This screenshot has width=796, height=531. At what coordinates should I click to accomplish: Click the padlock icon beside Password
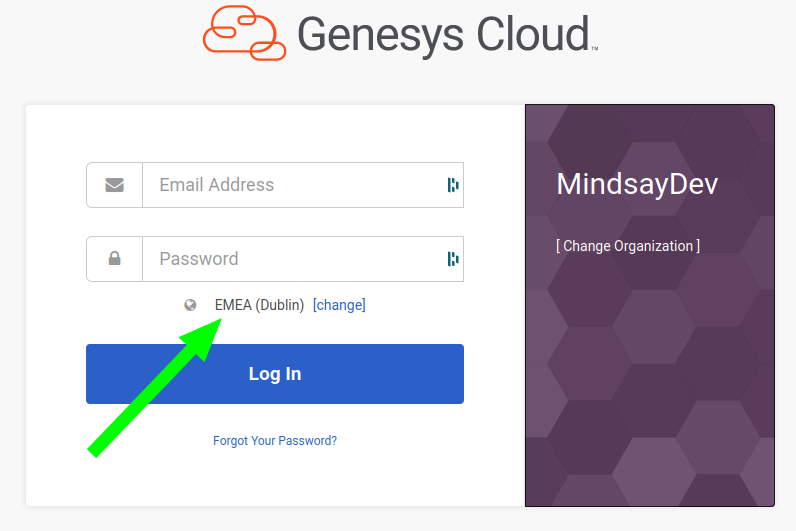[x=115, y=258]
